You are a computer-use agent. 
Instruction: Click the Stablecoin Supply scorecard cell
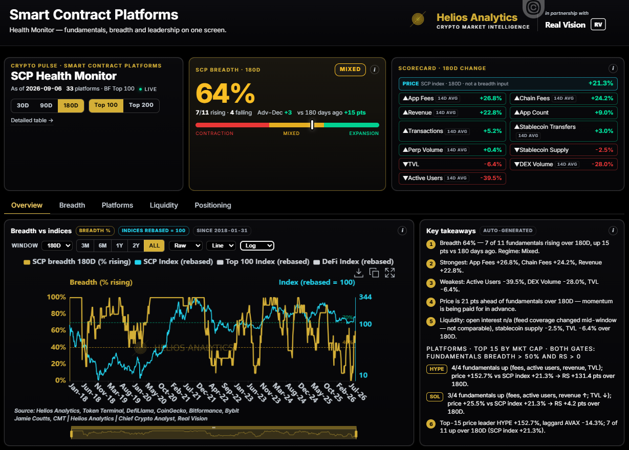pyautogui.click(x=564, y=150)
